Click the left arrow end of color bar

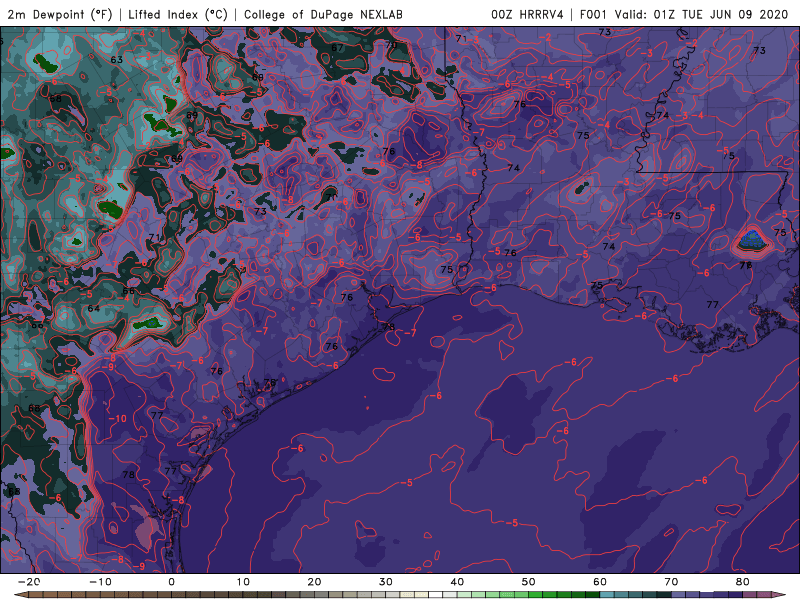click(x=19, y=595)
